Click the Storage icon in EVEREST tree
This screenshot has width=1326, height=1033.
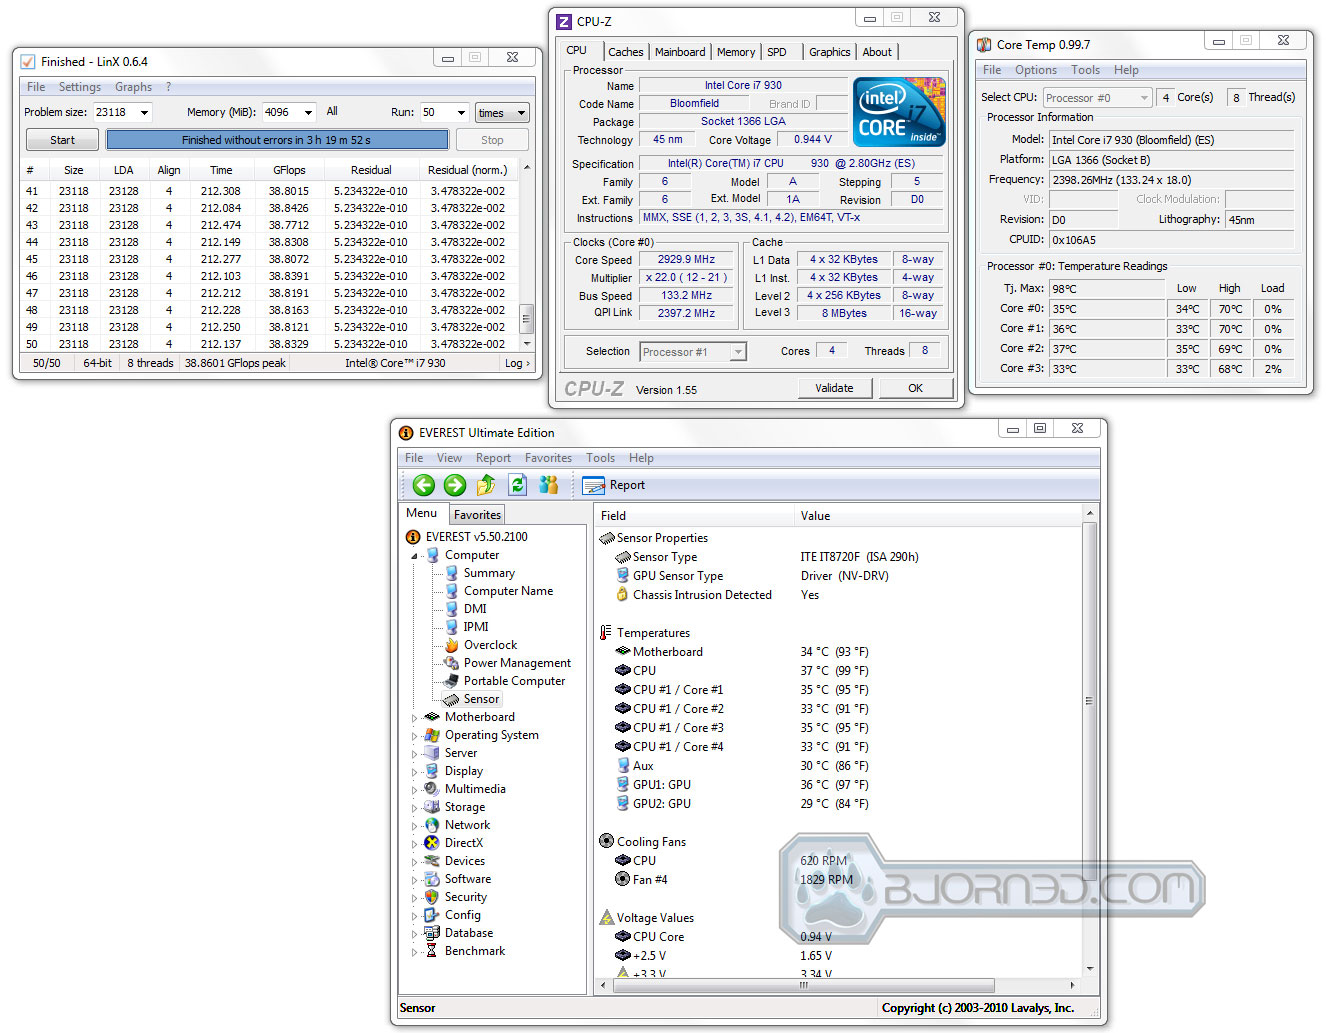[432, 807]
